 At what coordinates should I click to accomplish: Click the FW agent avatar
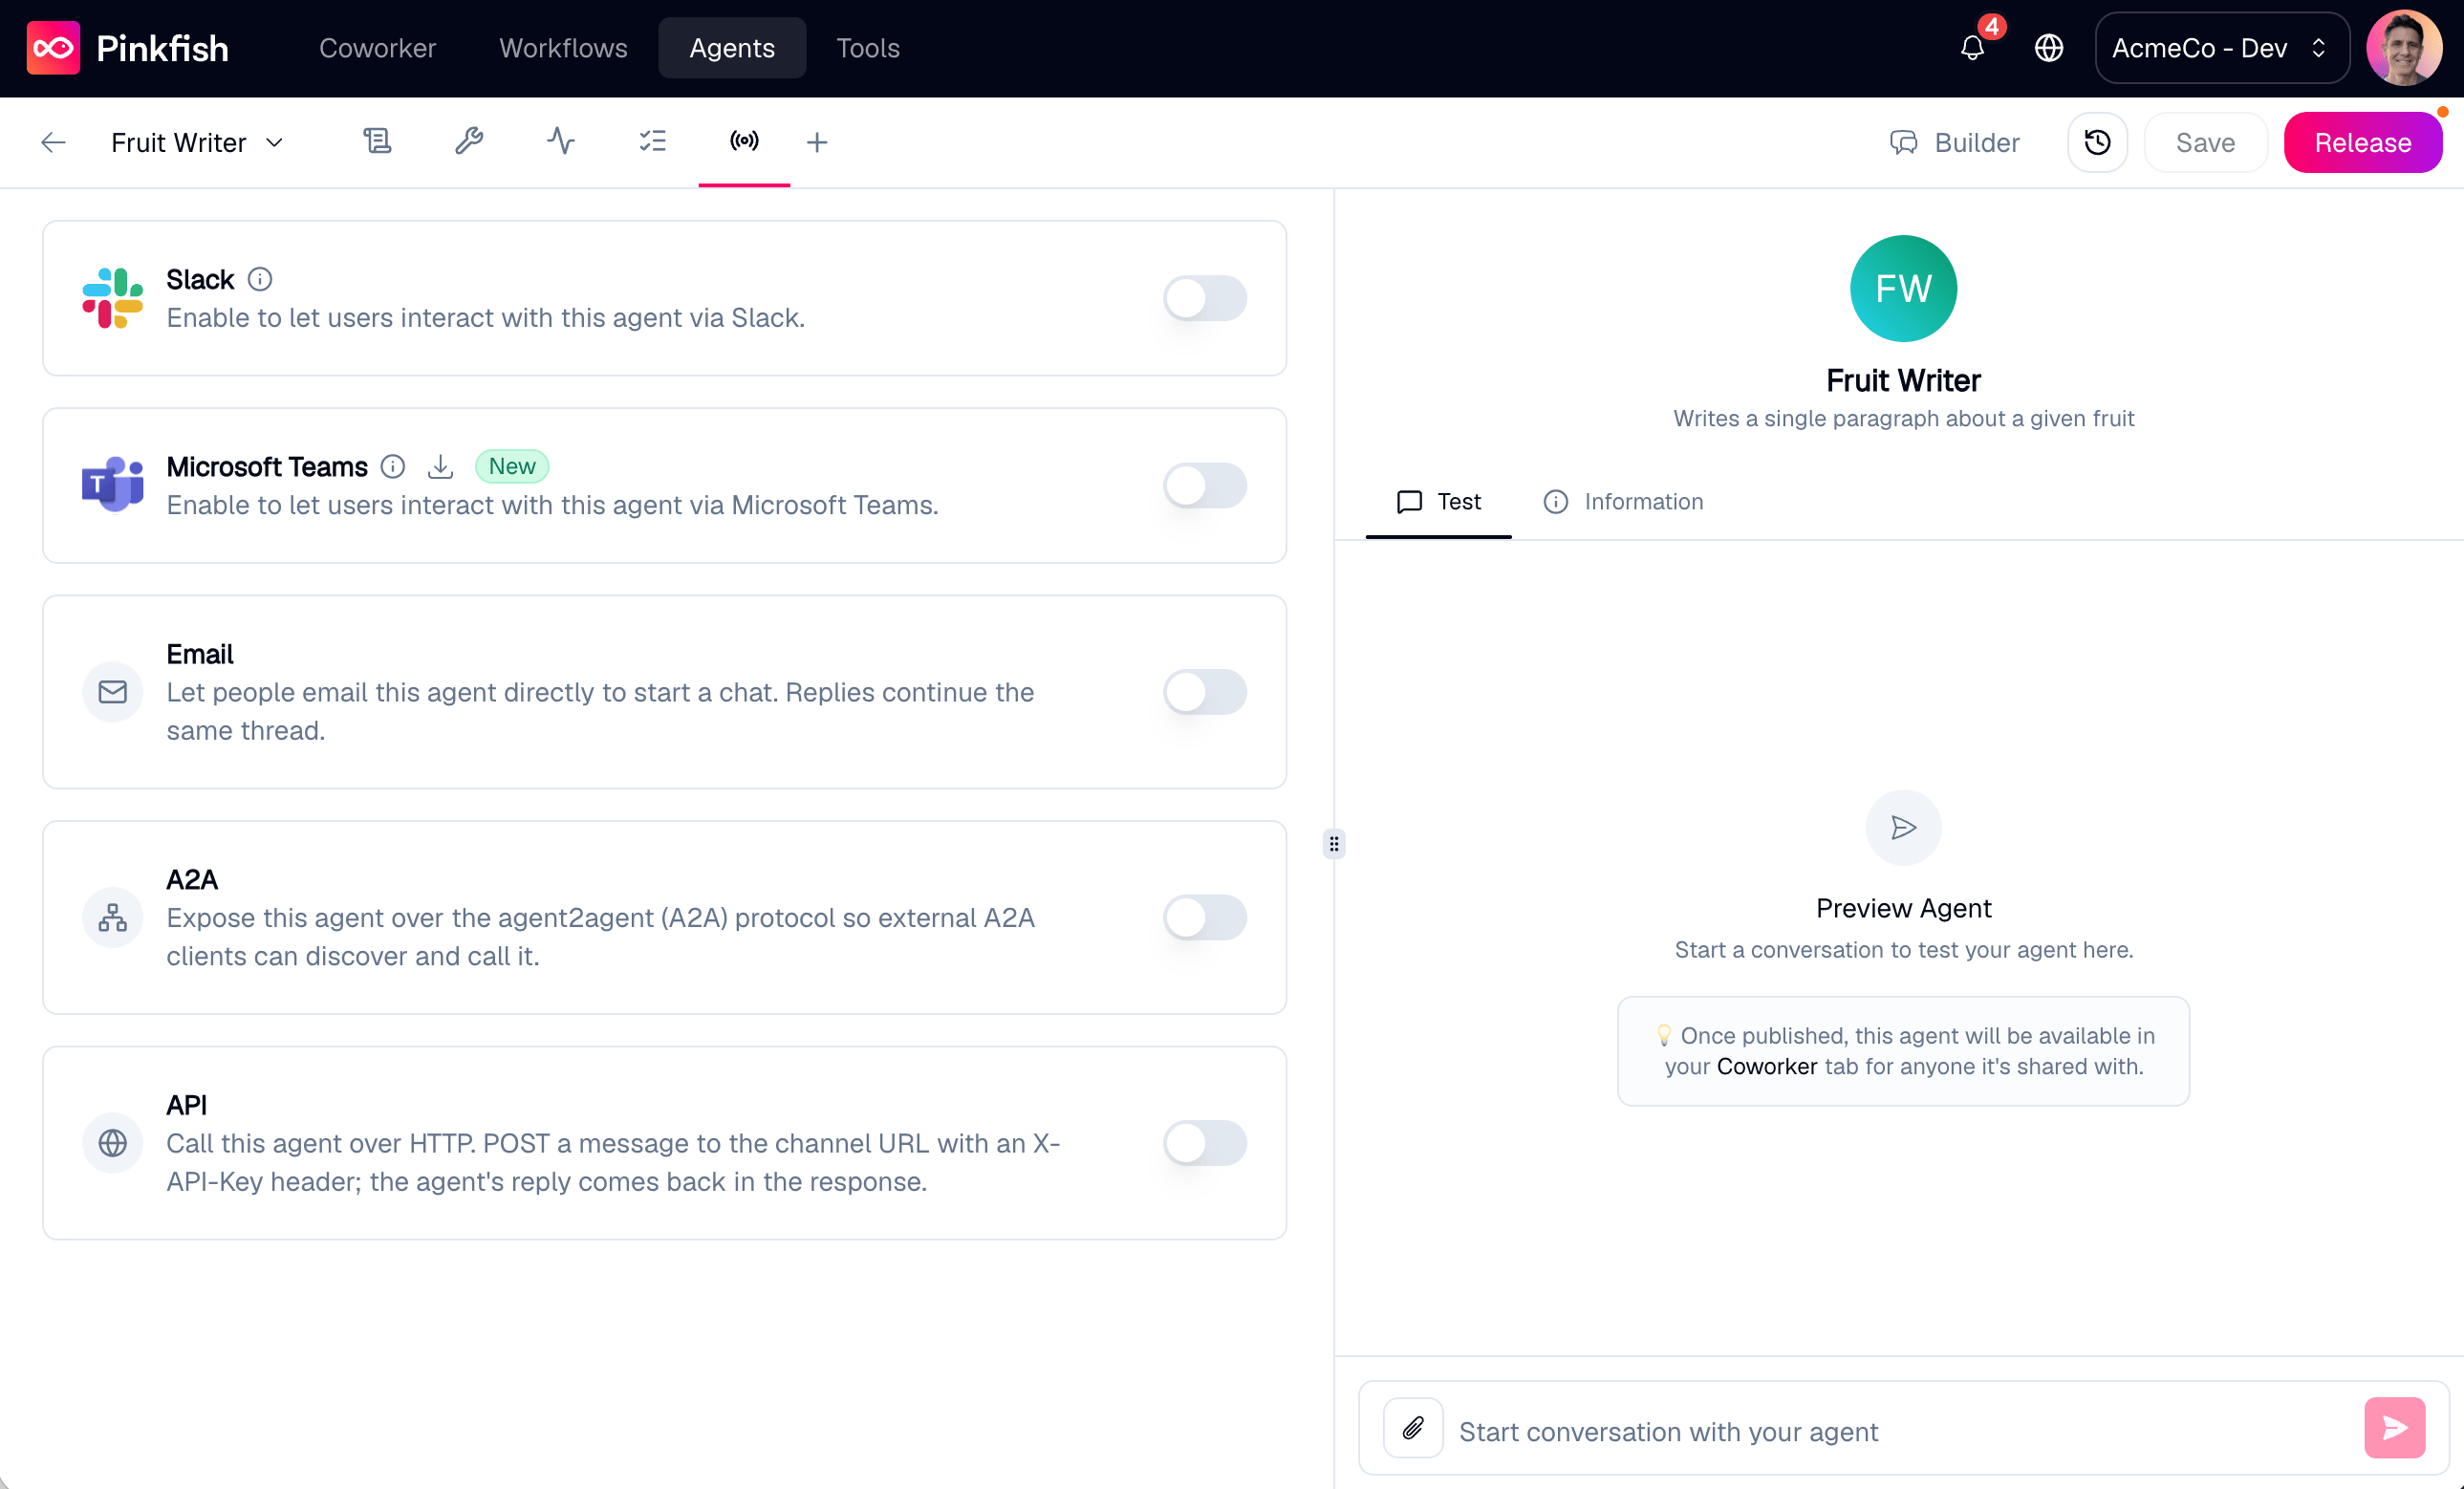(x=1903, y=289)
